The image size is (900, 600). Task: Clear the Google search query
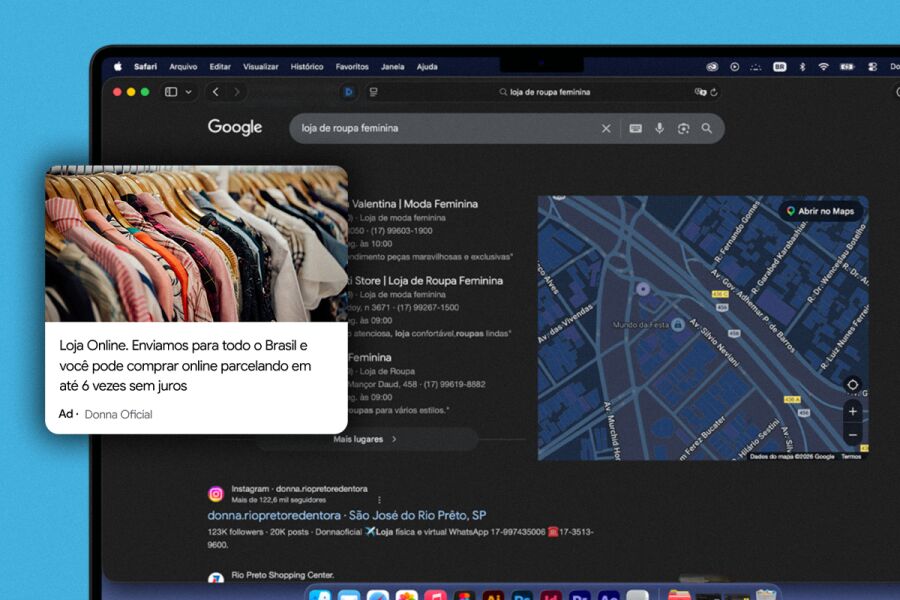[606, 129]
